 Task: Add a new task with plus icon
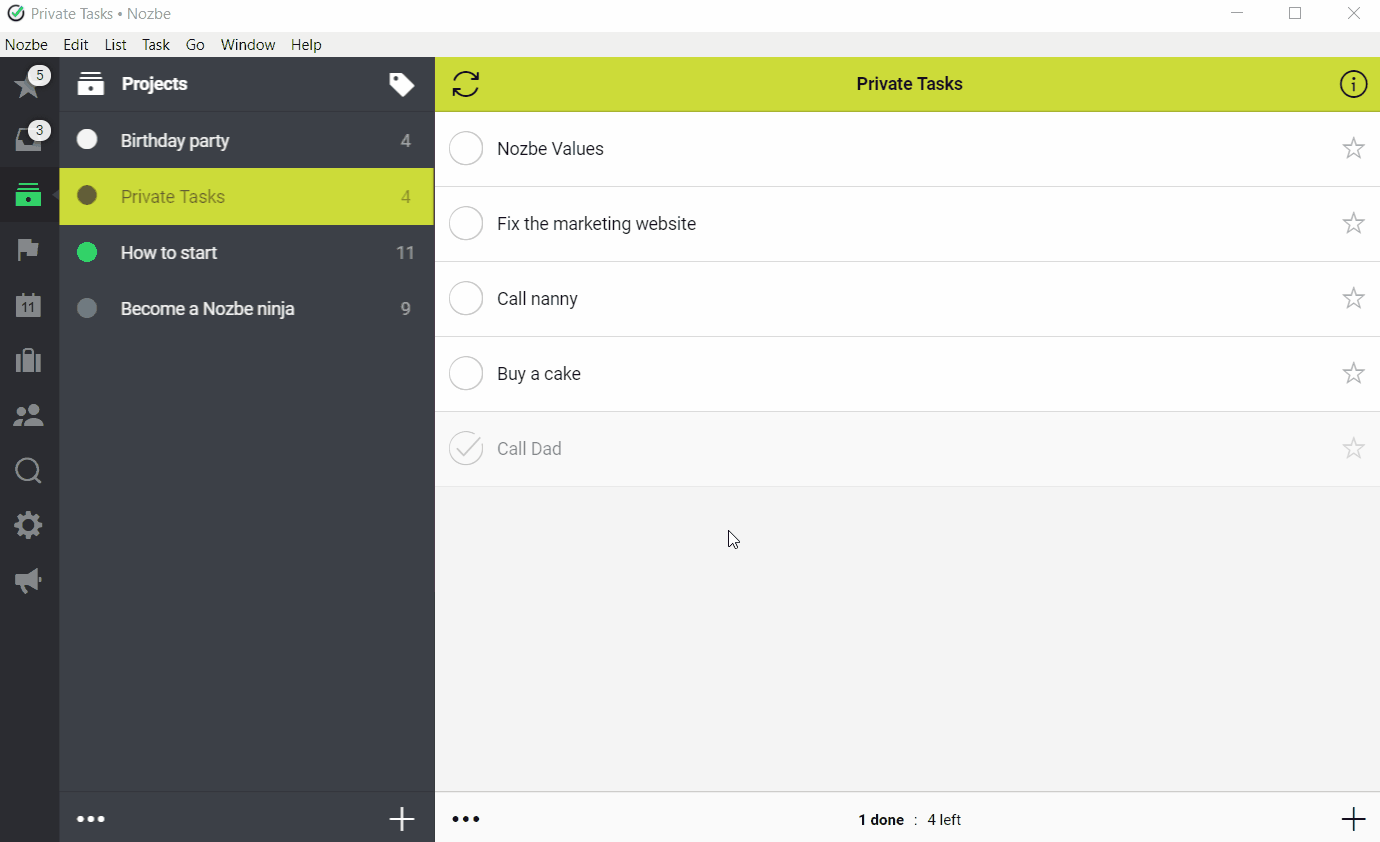(x=1353, y=819)
